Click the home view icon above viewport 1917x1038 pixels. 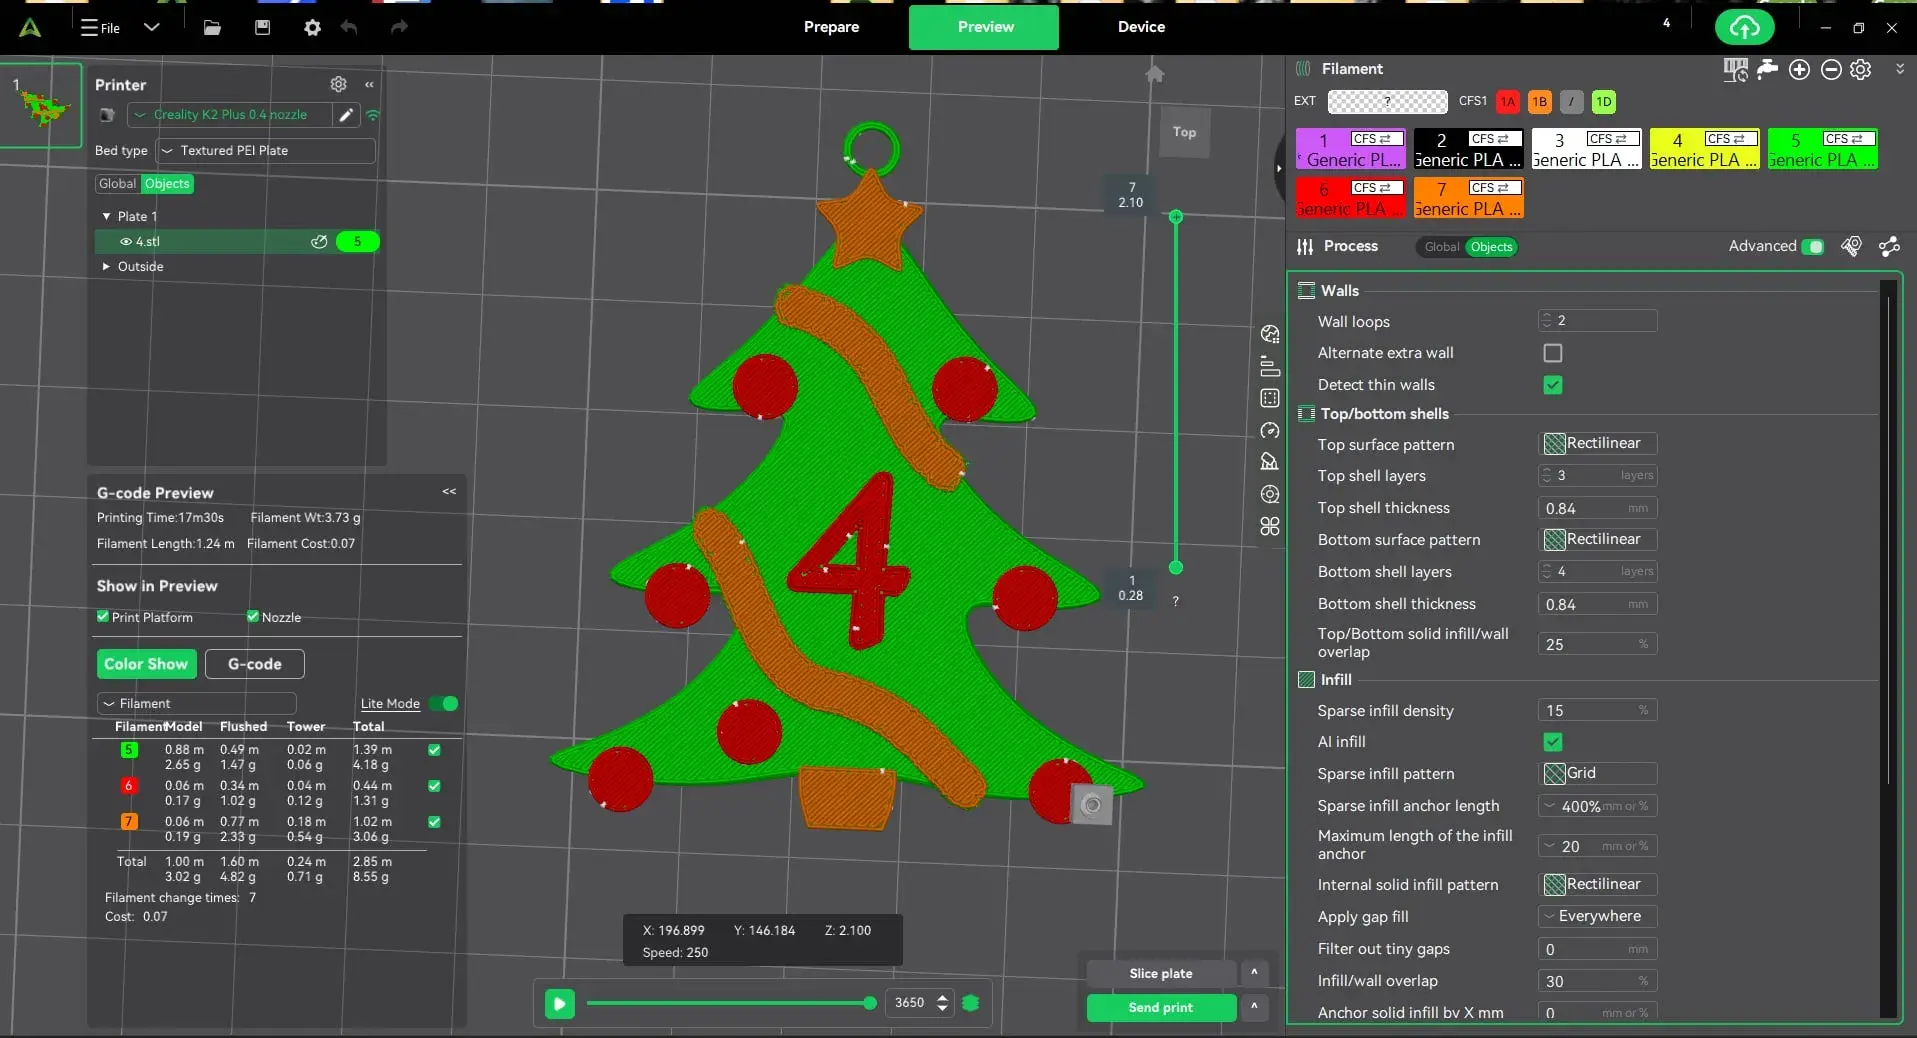1155,74
